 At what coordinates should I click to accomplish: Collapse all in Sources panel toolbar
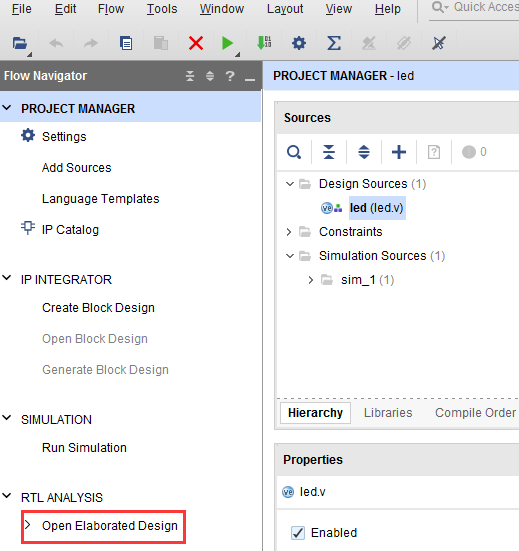coord(329,152)
